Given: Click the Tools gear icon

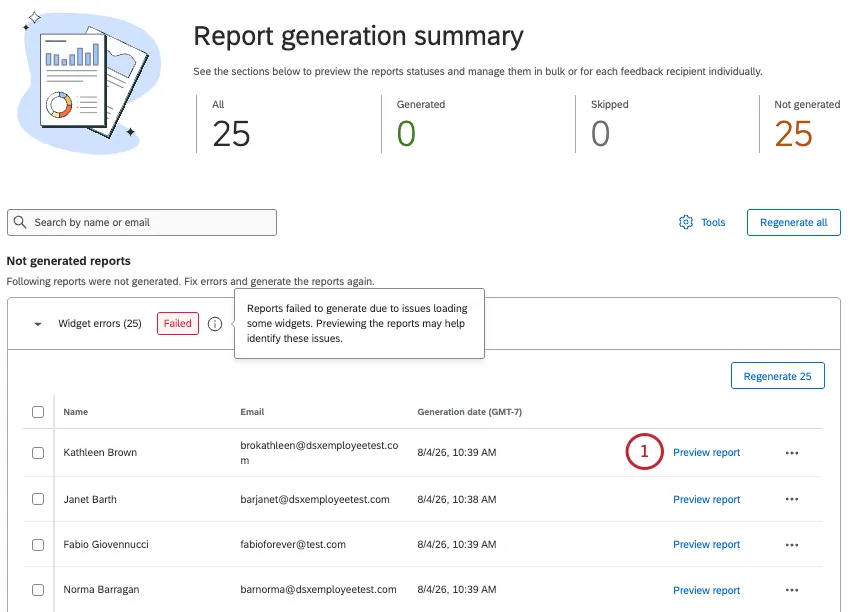Looking at the screenshot, I should (686, 222).
